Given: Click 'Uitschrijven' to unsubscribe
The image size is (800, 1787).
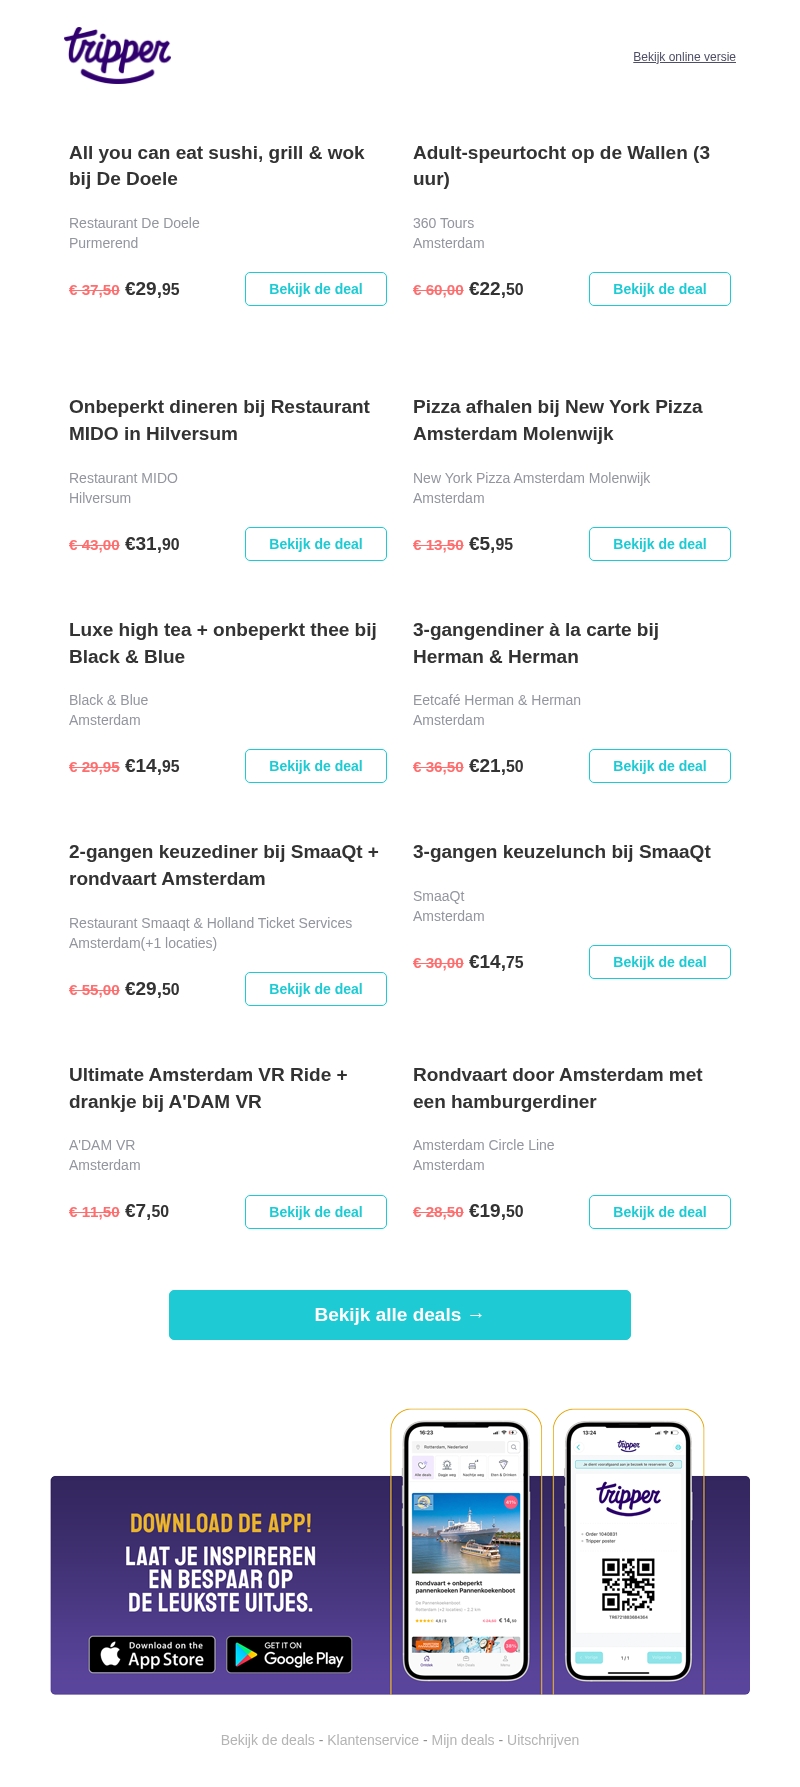Looking at the screenshot, I should tap(543, 1740).
